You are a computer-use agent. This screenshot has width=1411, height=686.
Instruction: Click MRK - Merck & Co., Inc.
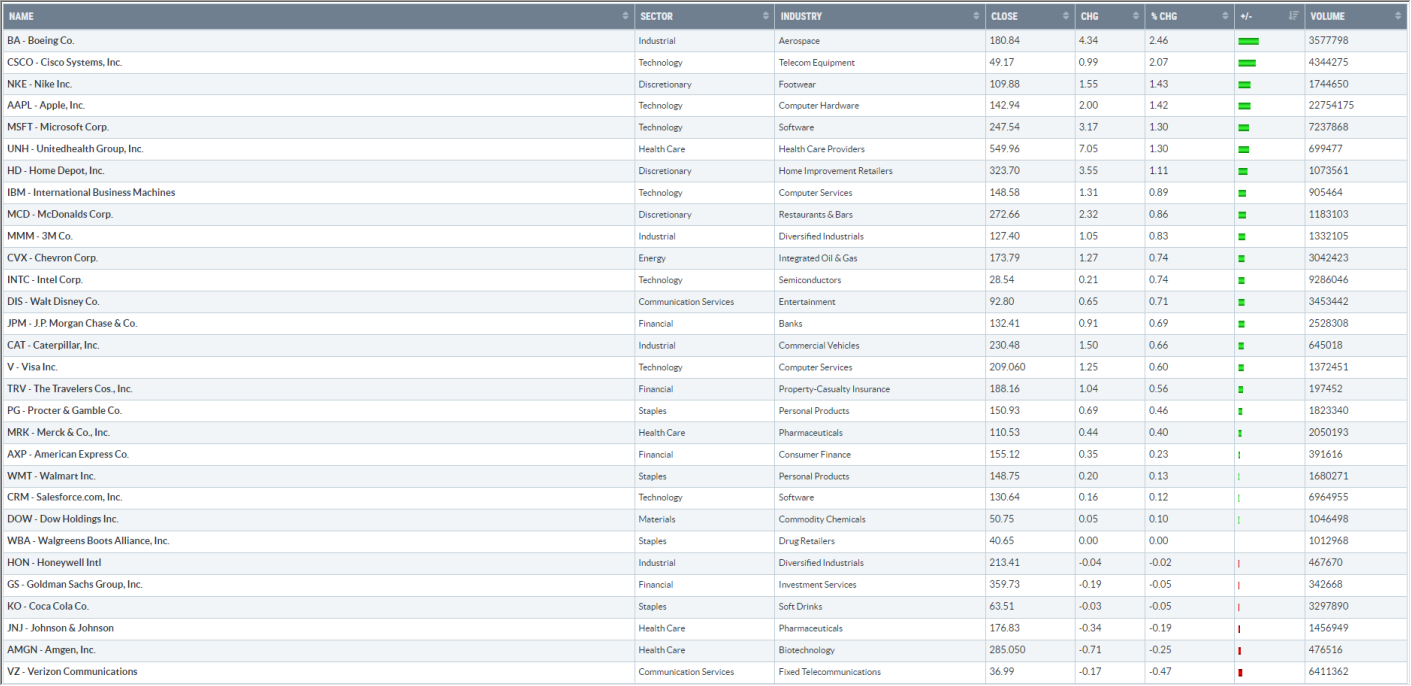(58, 432)
